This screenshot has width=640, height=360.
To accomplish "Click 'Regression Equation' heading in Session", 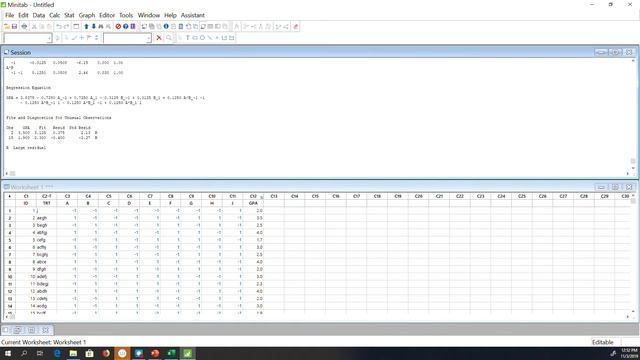I will click(29, 88).
